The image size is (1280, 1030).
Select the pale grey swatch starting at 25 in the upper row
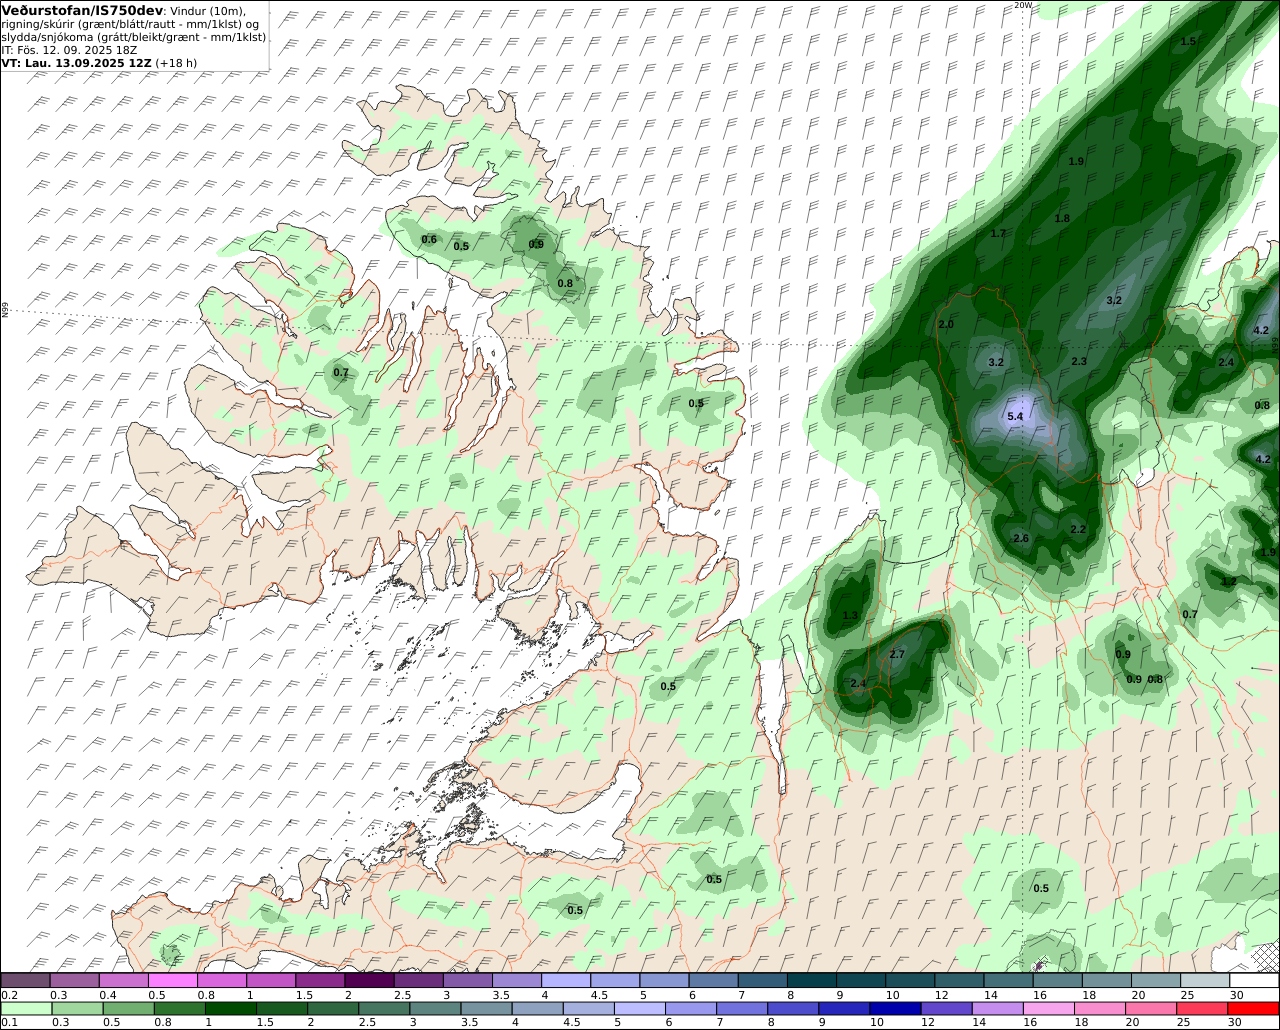(1205, 980)
